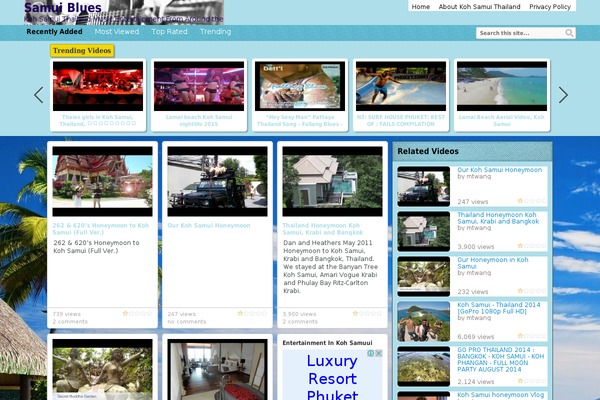This screenshot has height=400, width=600.
Task: Click the Samui Blues site title
Action: [63, 8]
